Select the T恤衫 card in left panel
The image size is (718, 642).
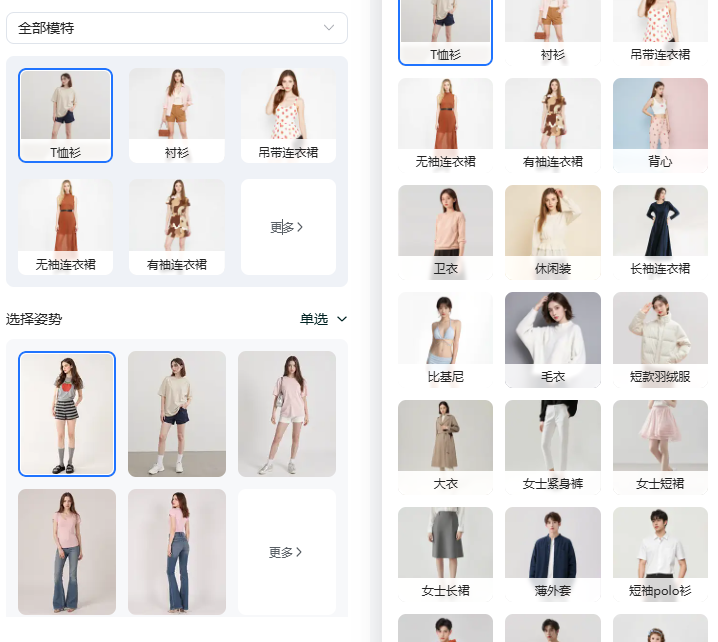(65, 115)
